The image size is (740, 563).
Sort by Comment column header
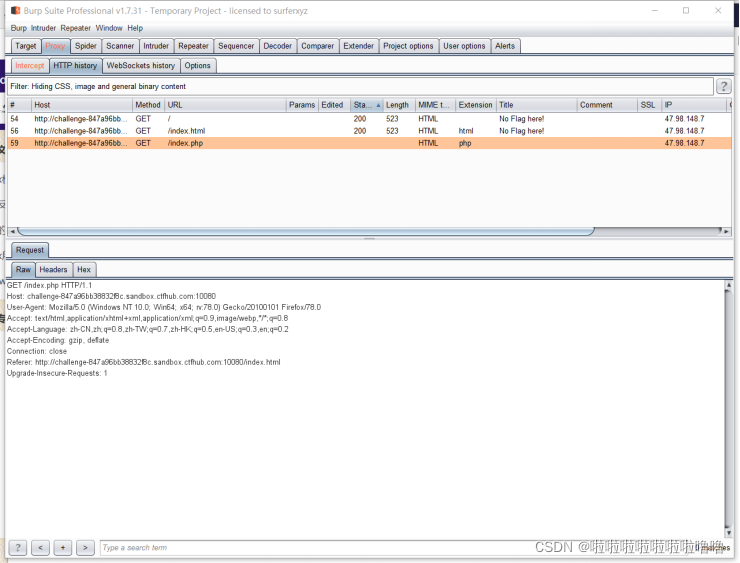(x=607, y=105)
